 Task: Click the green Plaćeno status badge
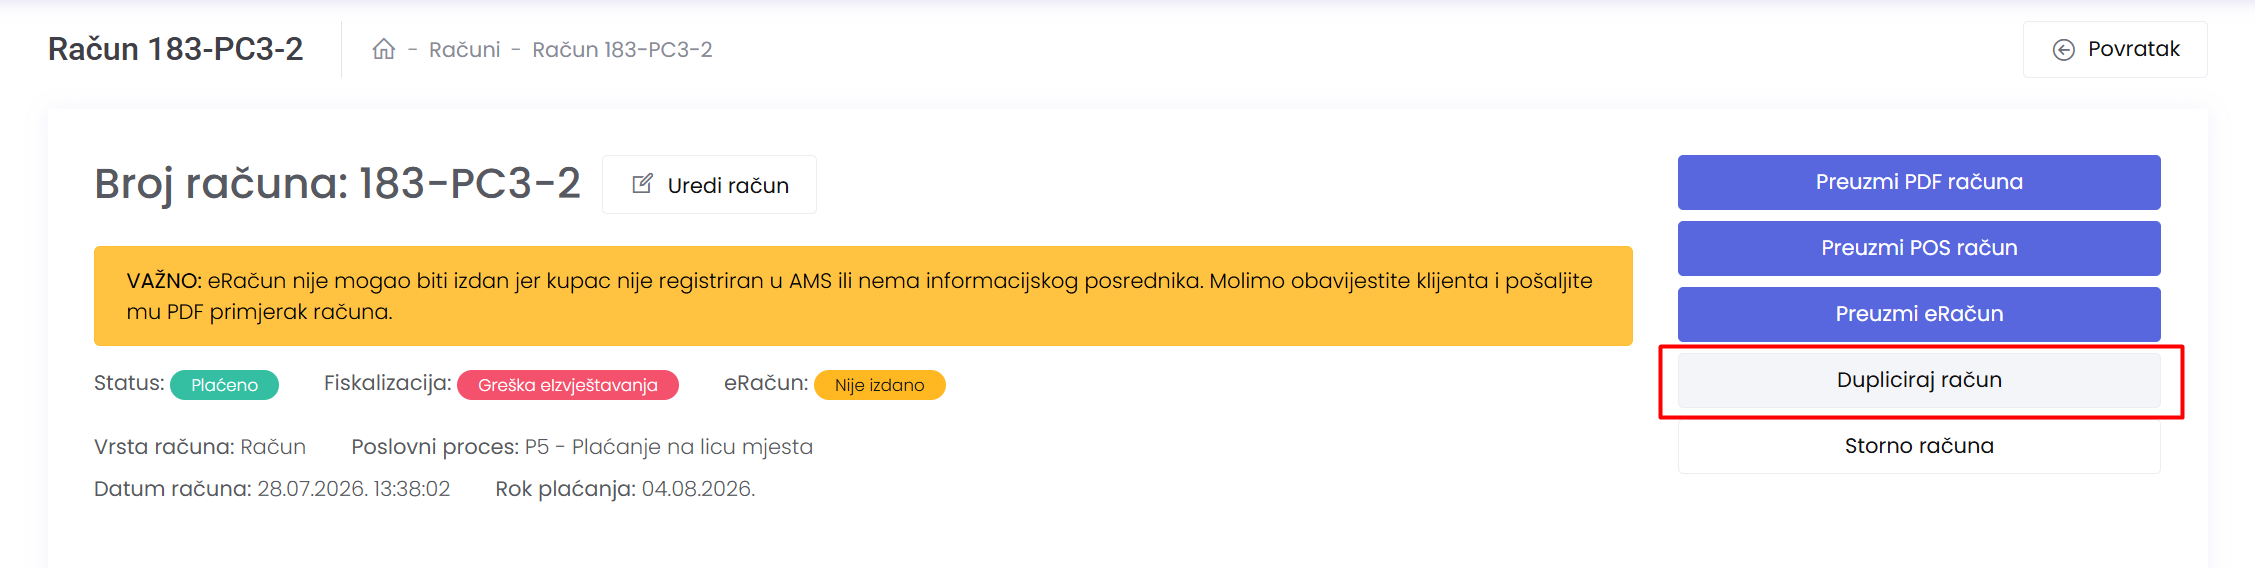224,385
